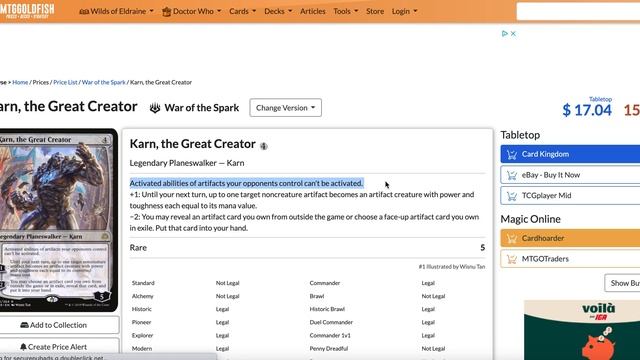Click the Add to Collection button
Viewport: 640px width, 360px height.
59,325
